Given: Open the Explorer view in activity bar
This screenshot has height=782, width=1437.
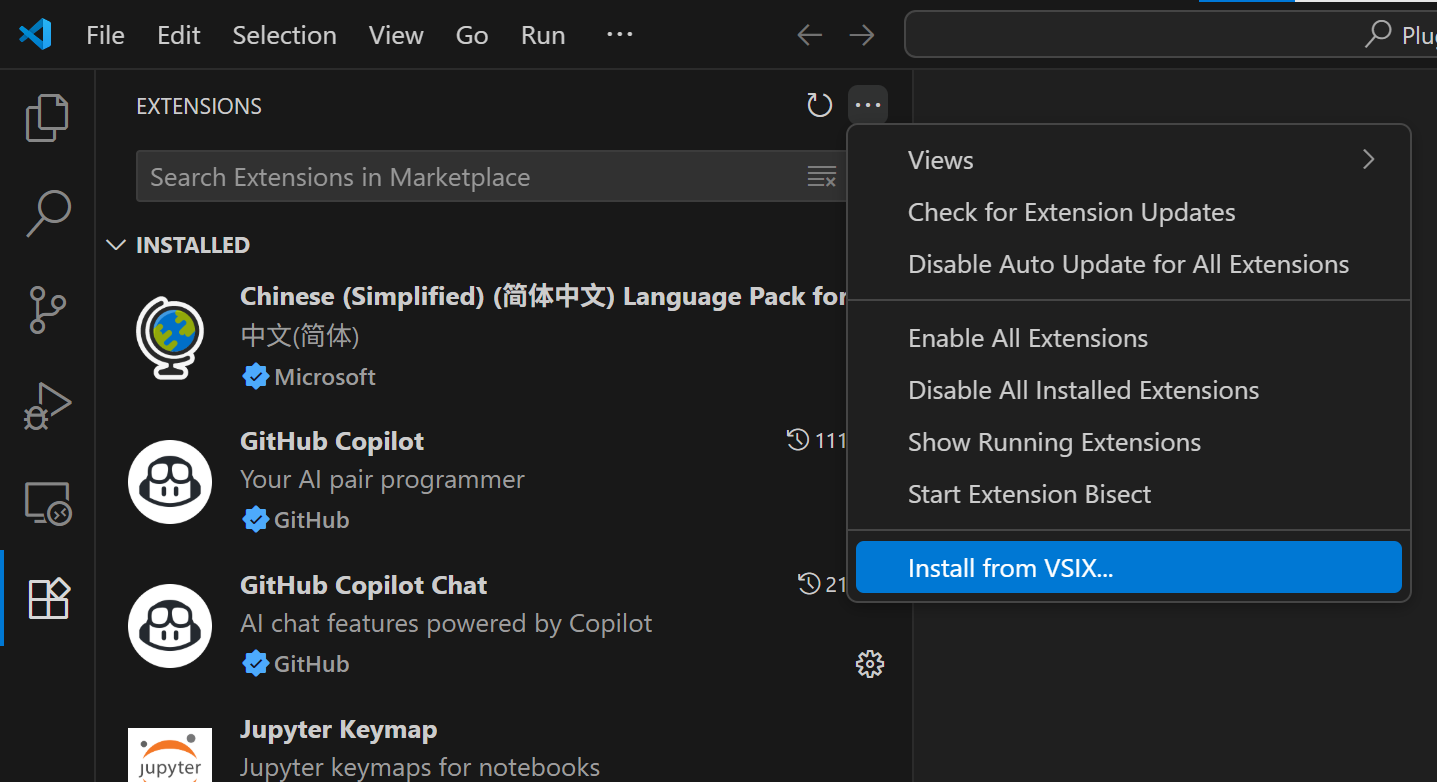Looking at the screenshot, I should coord(47,118).
